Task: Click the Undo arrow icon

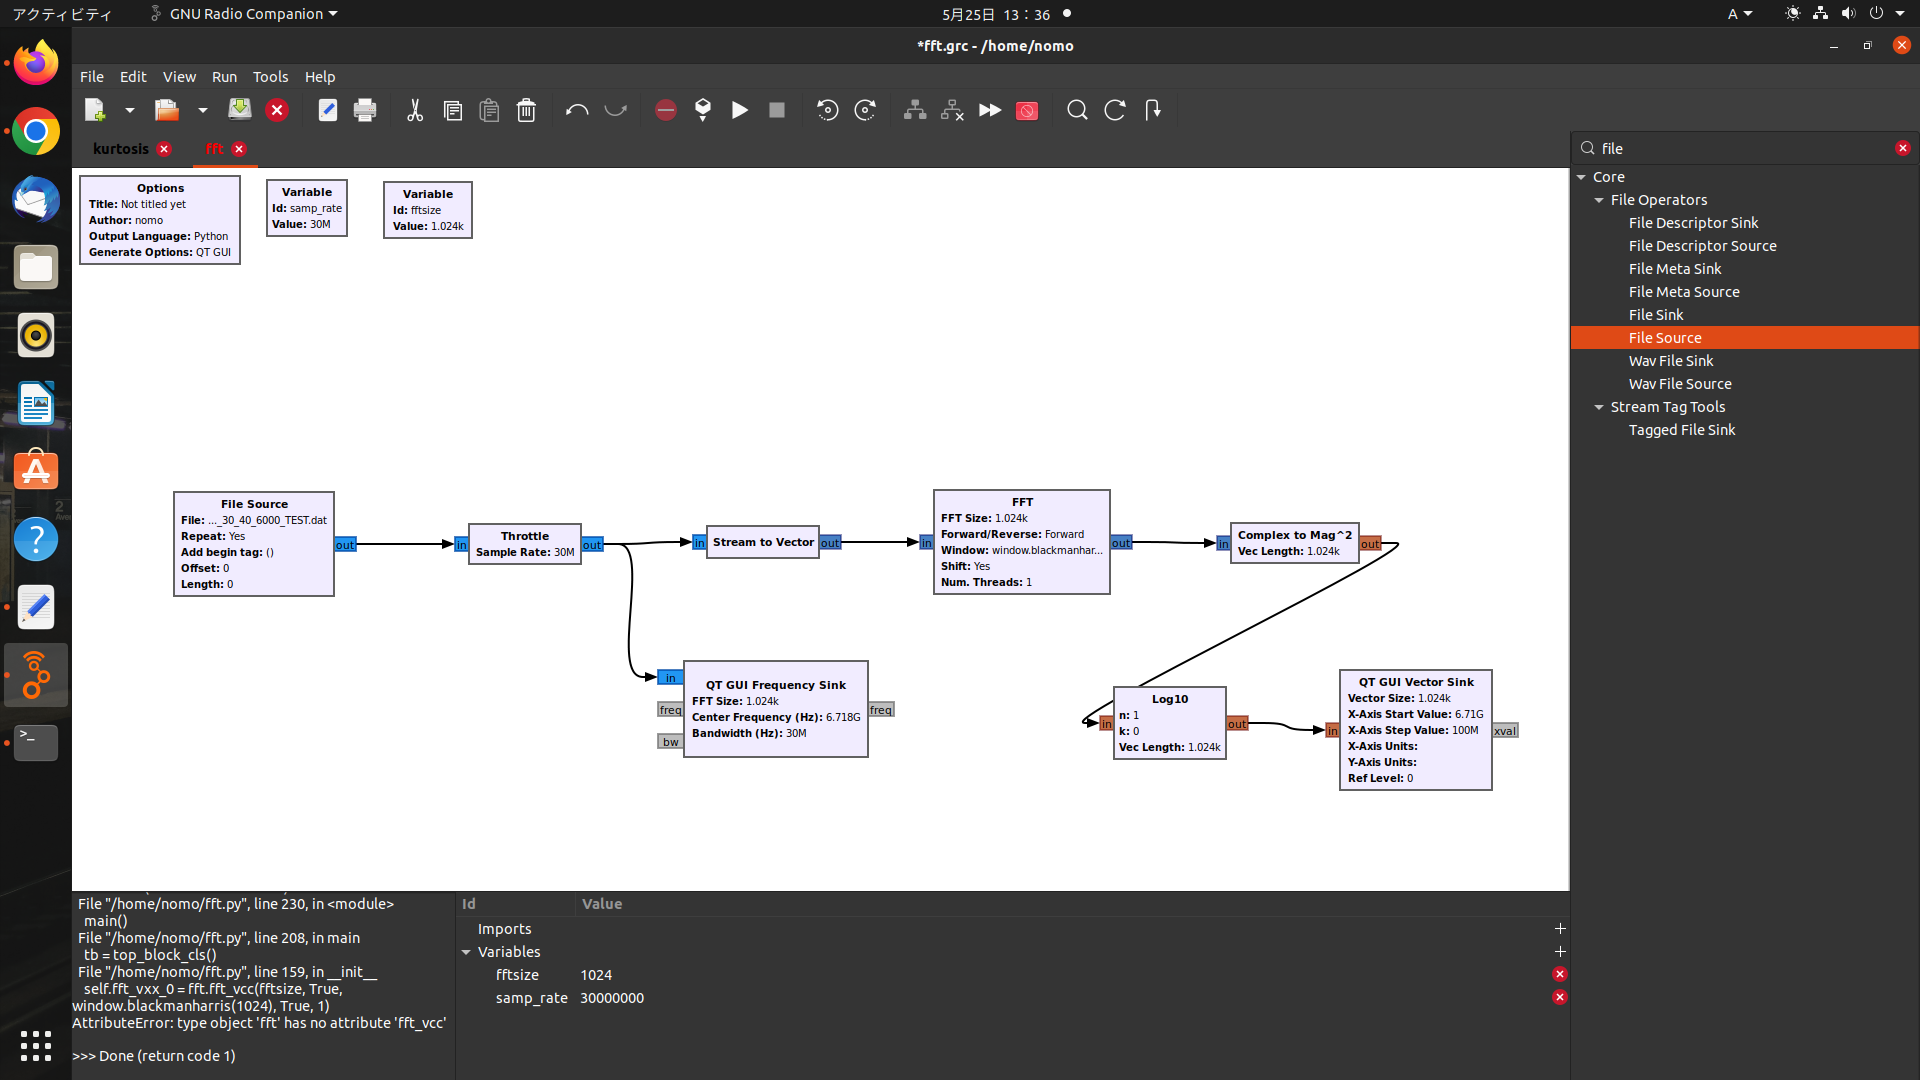Action: pyautogui.click(x=577, y=110)
